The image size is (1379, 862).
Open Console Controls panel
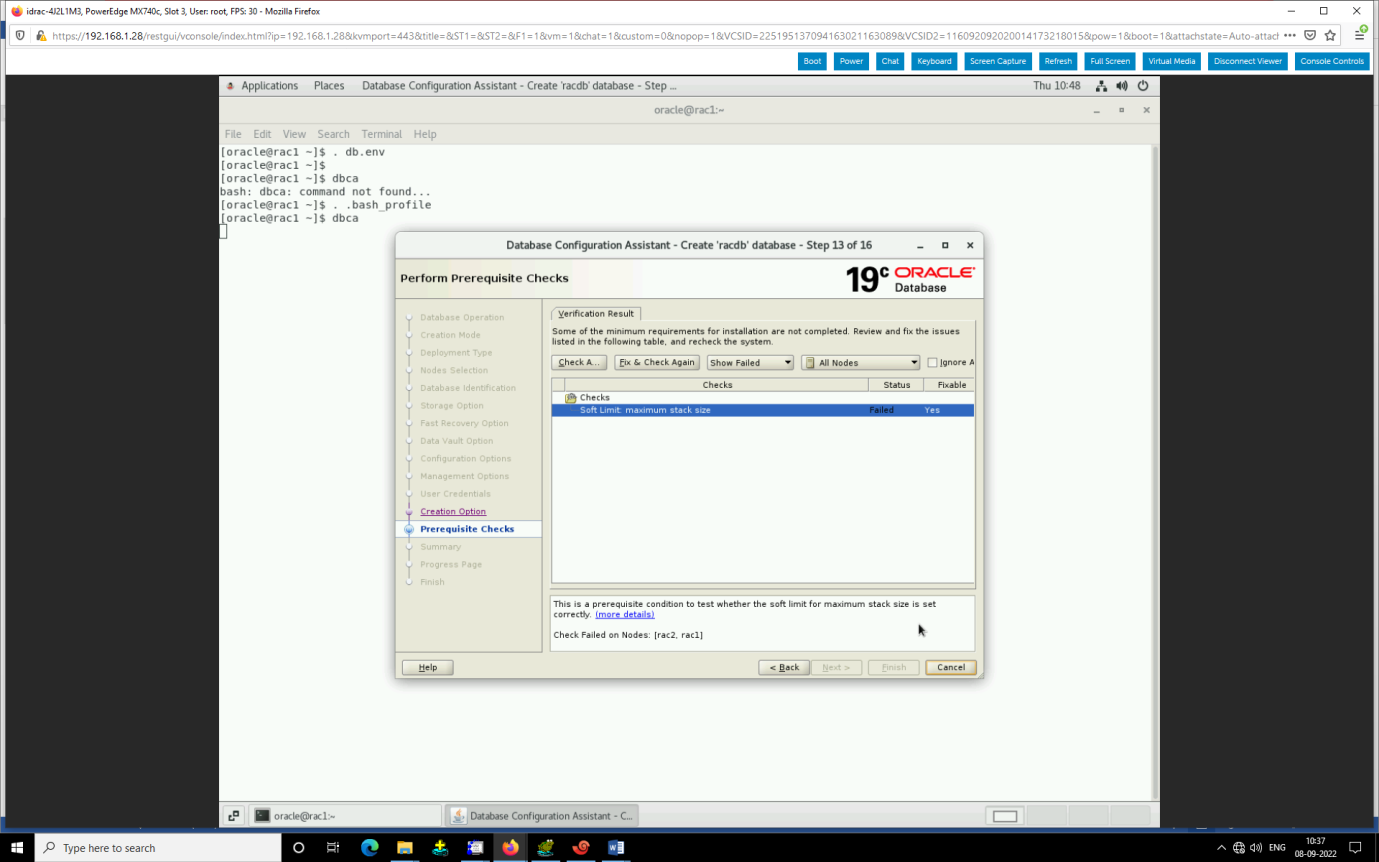click(x=1332, y=61)
